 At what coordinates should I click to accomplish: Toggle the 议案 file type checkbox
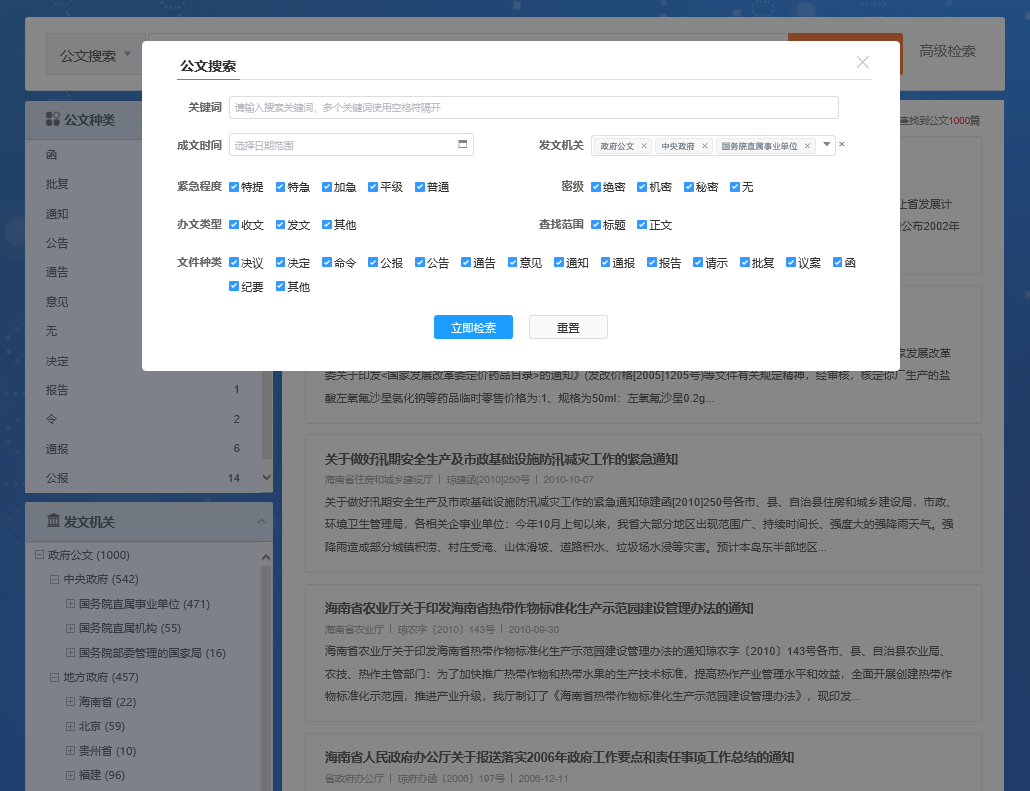coord(791,262)
